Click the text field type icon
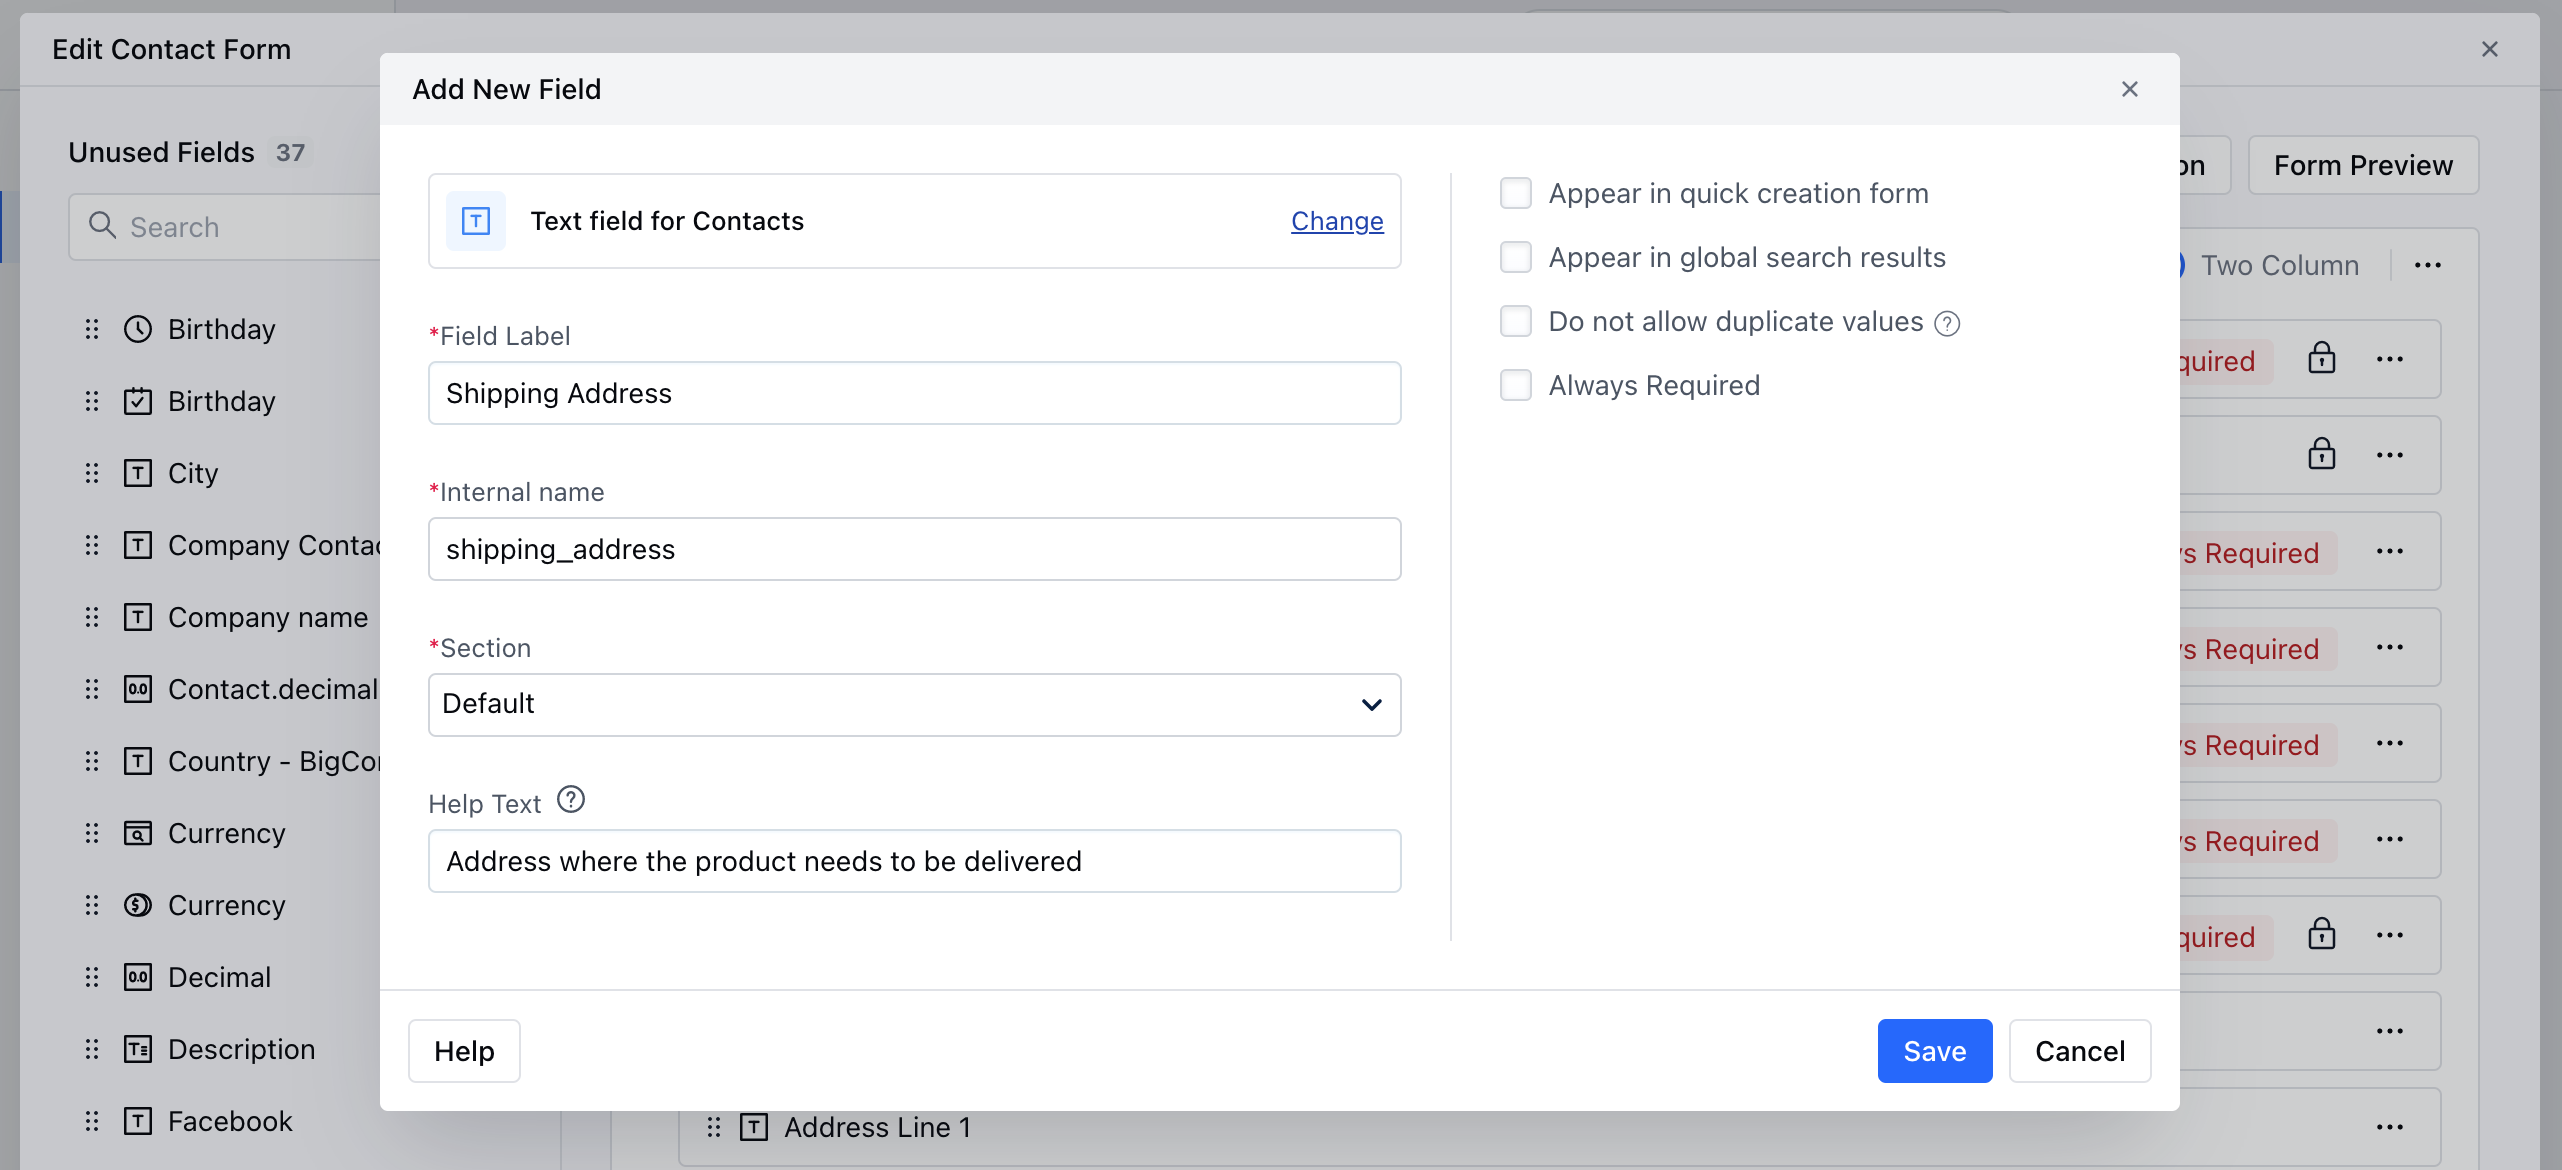2562x1170 pixels. tap(476, 221)
